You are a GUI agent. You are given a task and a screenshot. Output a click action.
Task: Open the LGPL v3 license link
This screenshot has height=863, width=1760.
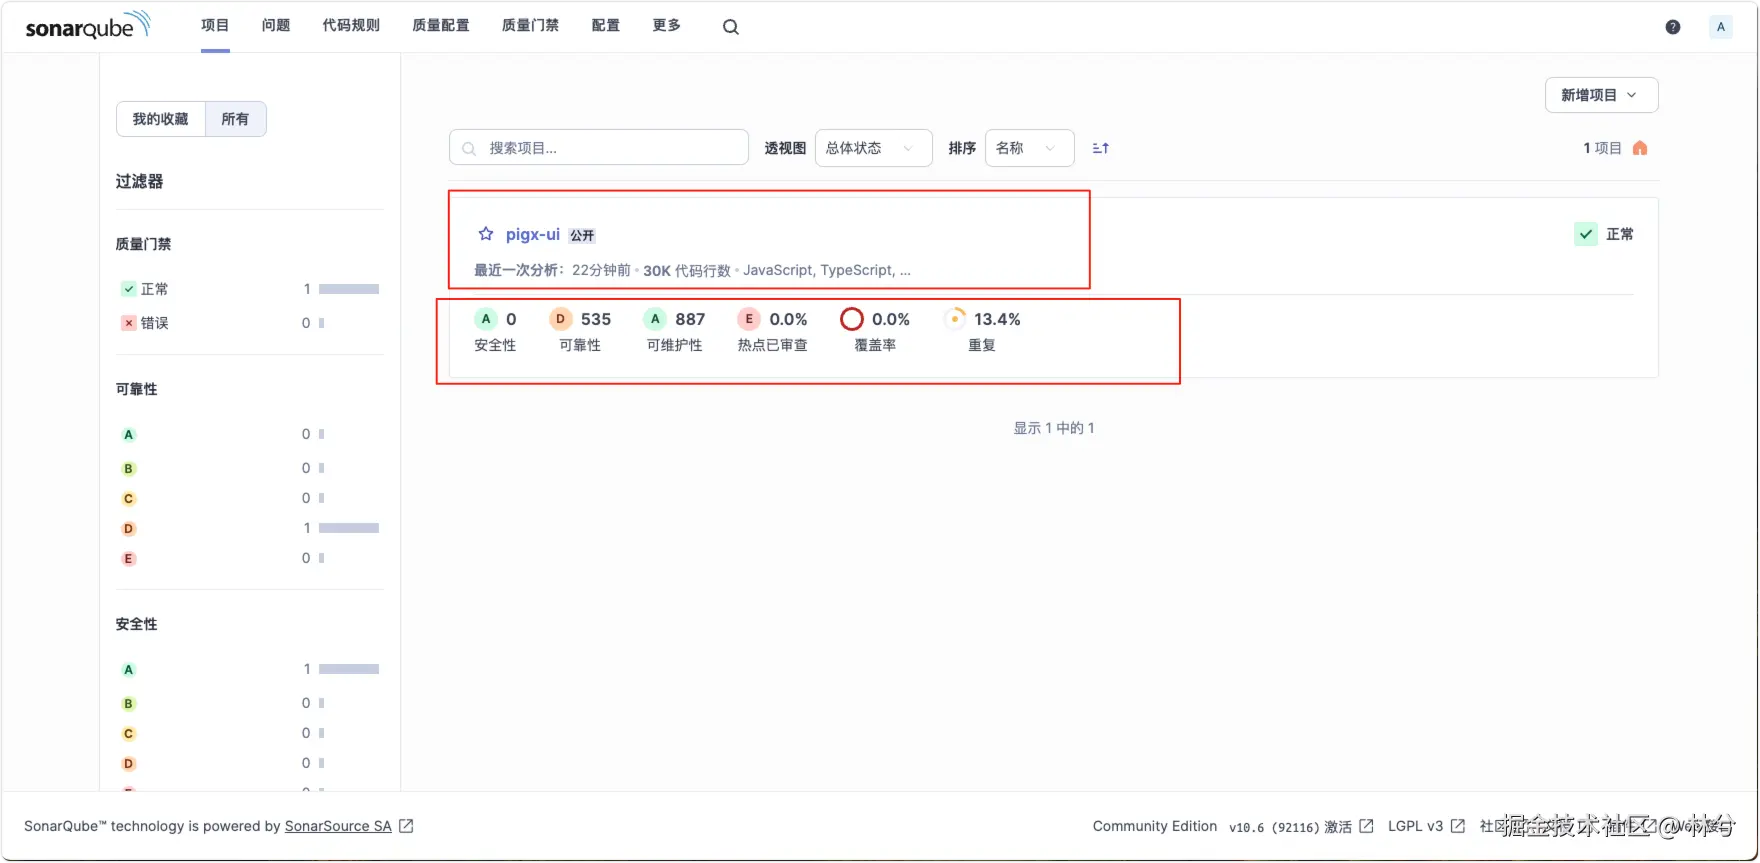point(1415,826)
